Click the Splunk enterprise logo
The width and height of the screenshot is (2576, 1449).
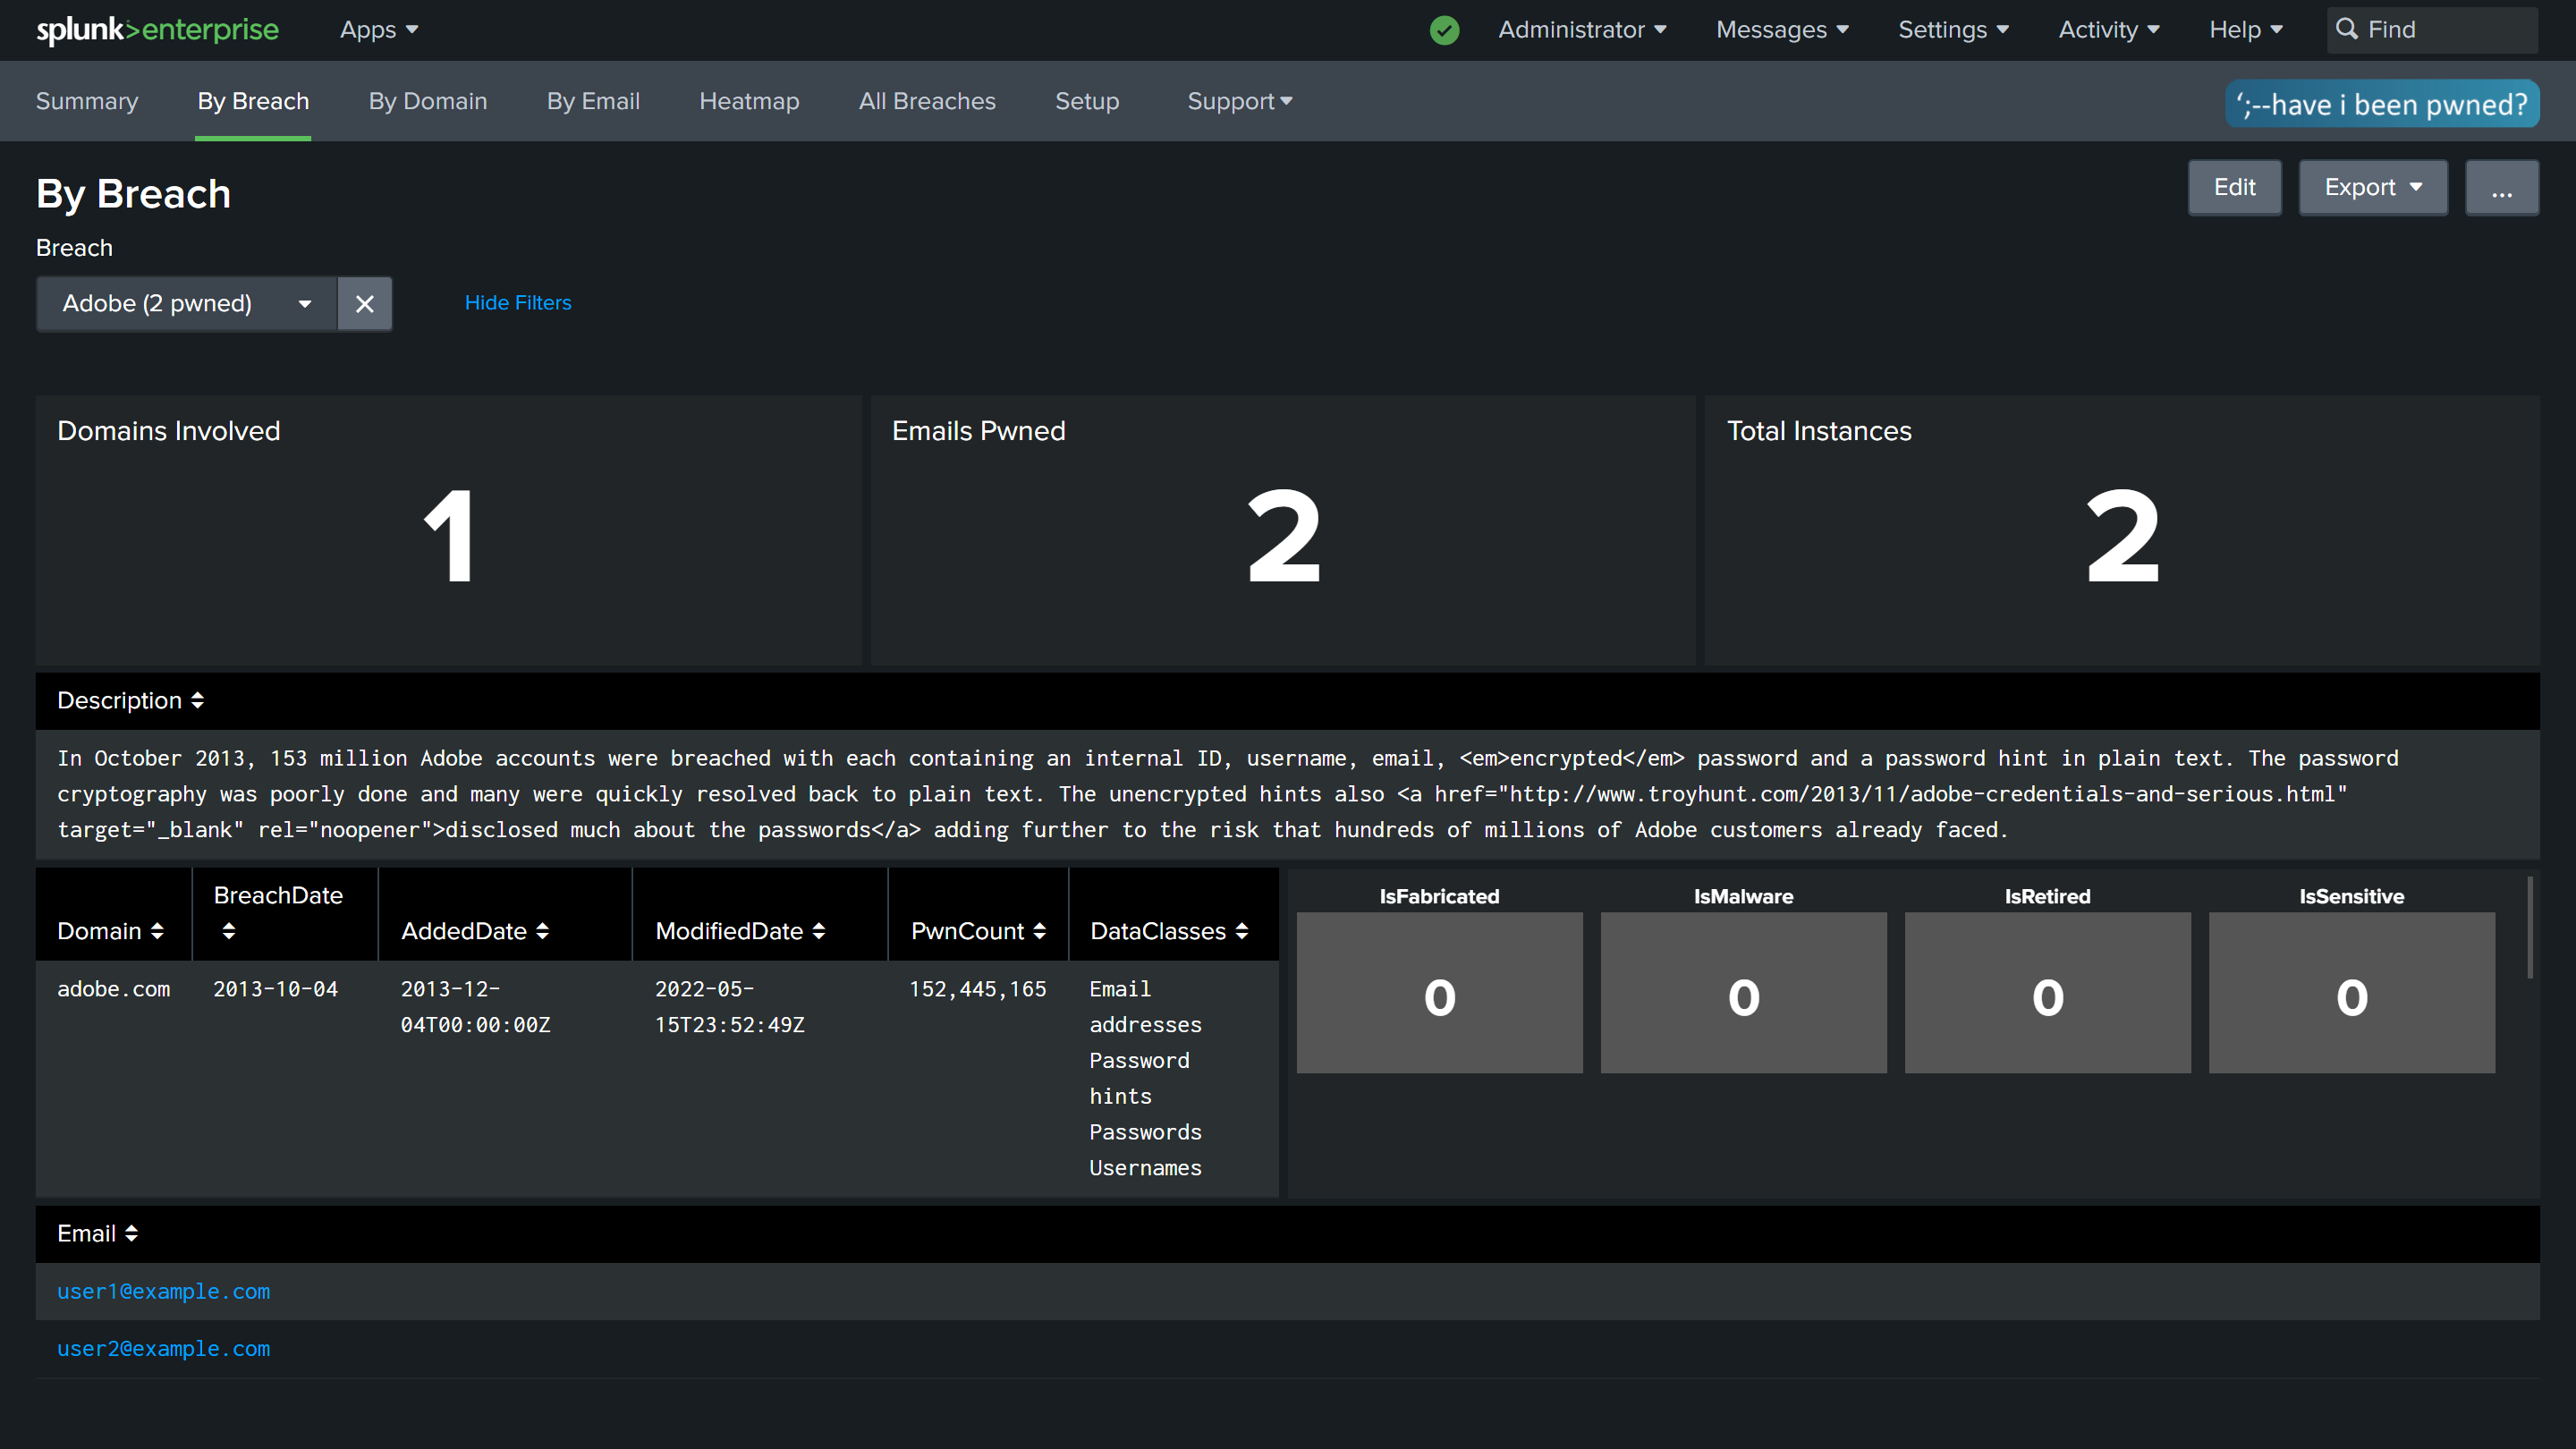157,30
